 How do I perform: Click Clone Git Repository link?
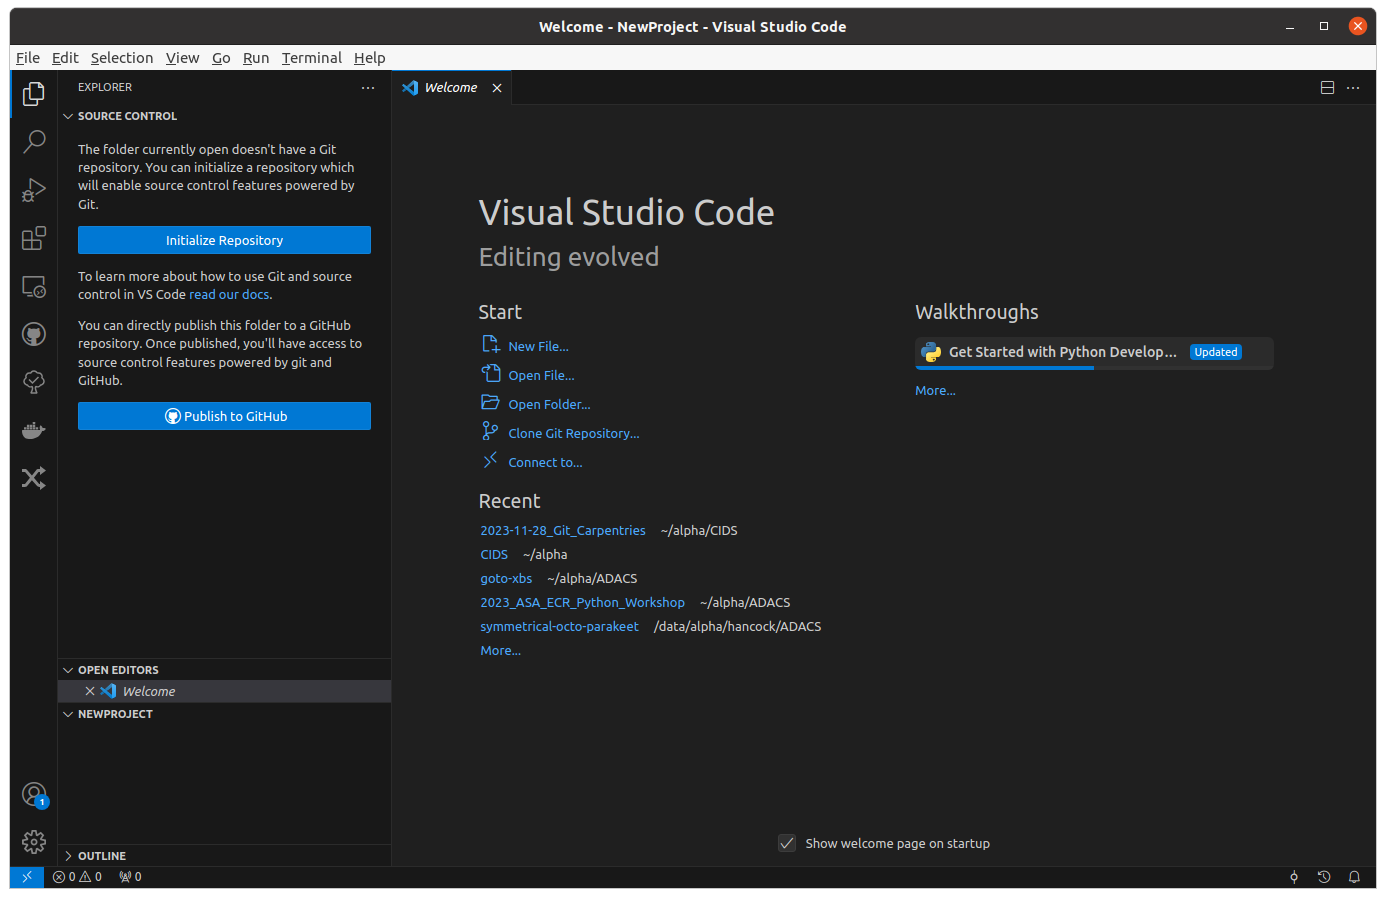pos(573,433)
